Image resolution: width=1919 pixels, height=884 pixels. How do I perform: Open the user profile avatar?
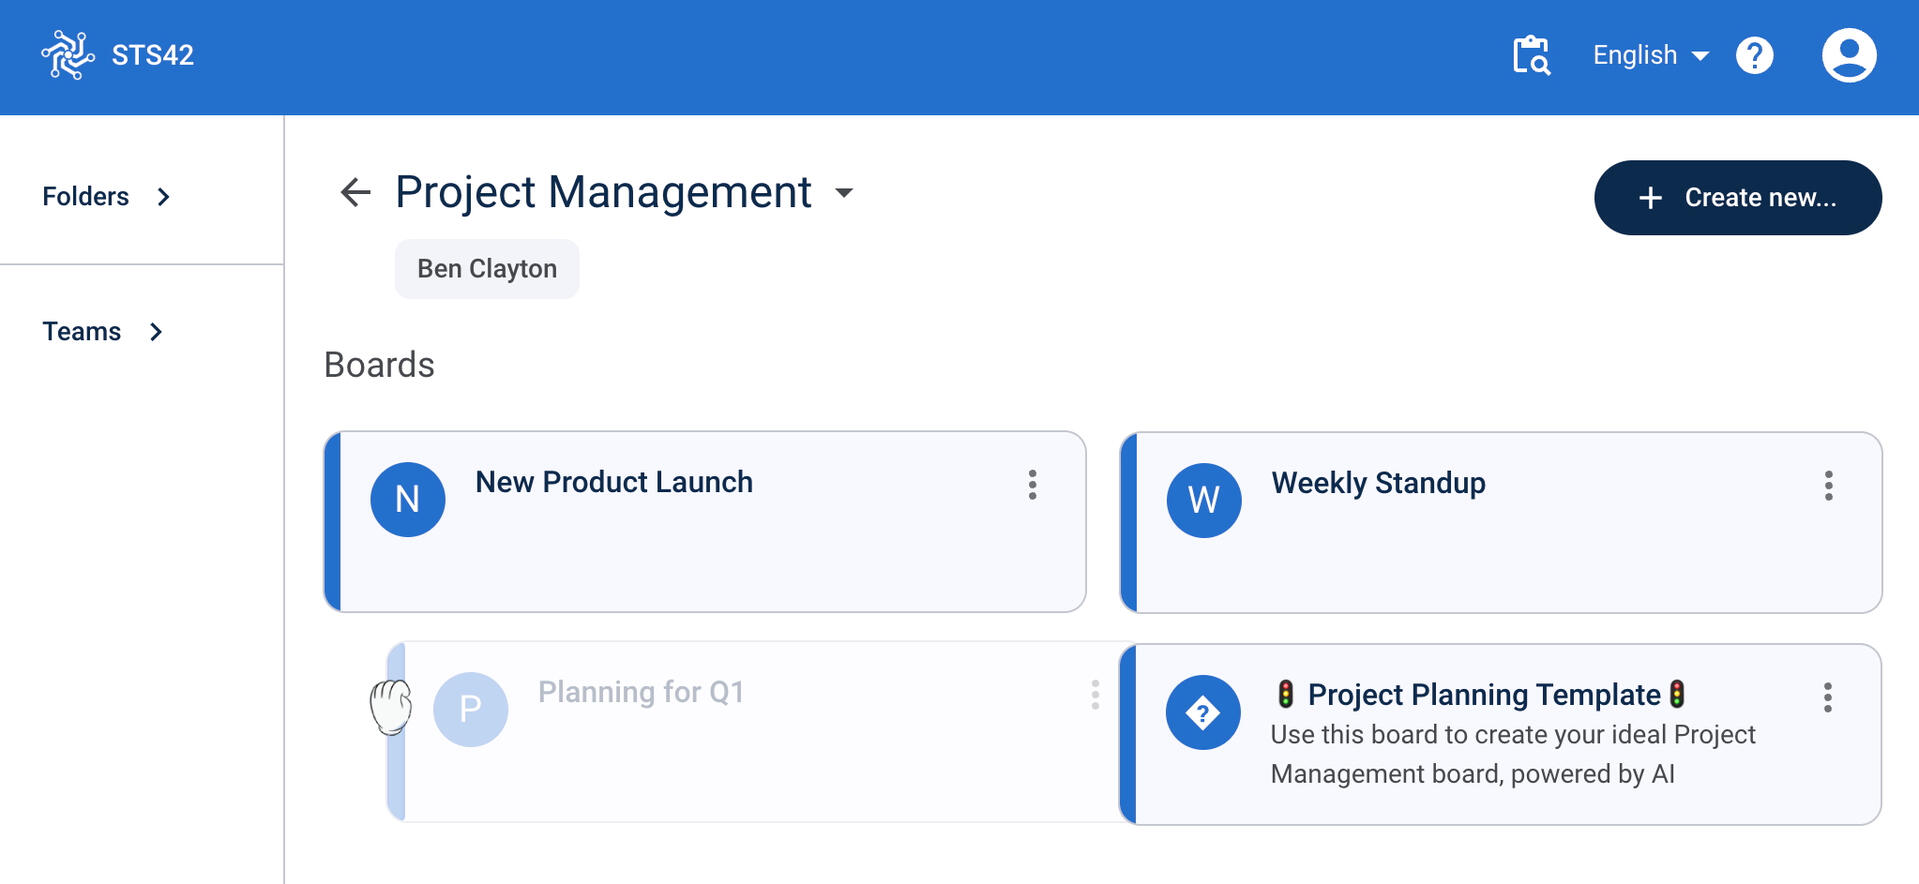click(x=1848, y=55)
